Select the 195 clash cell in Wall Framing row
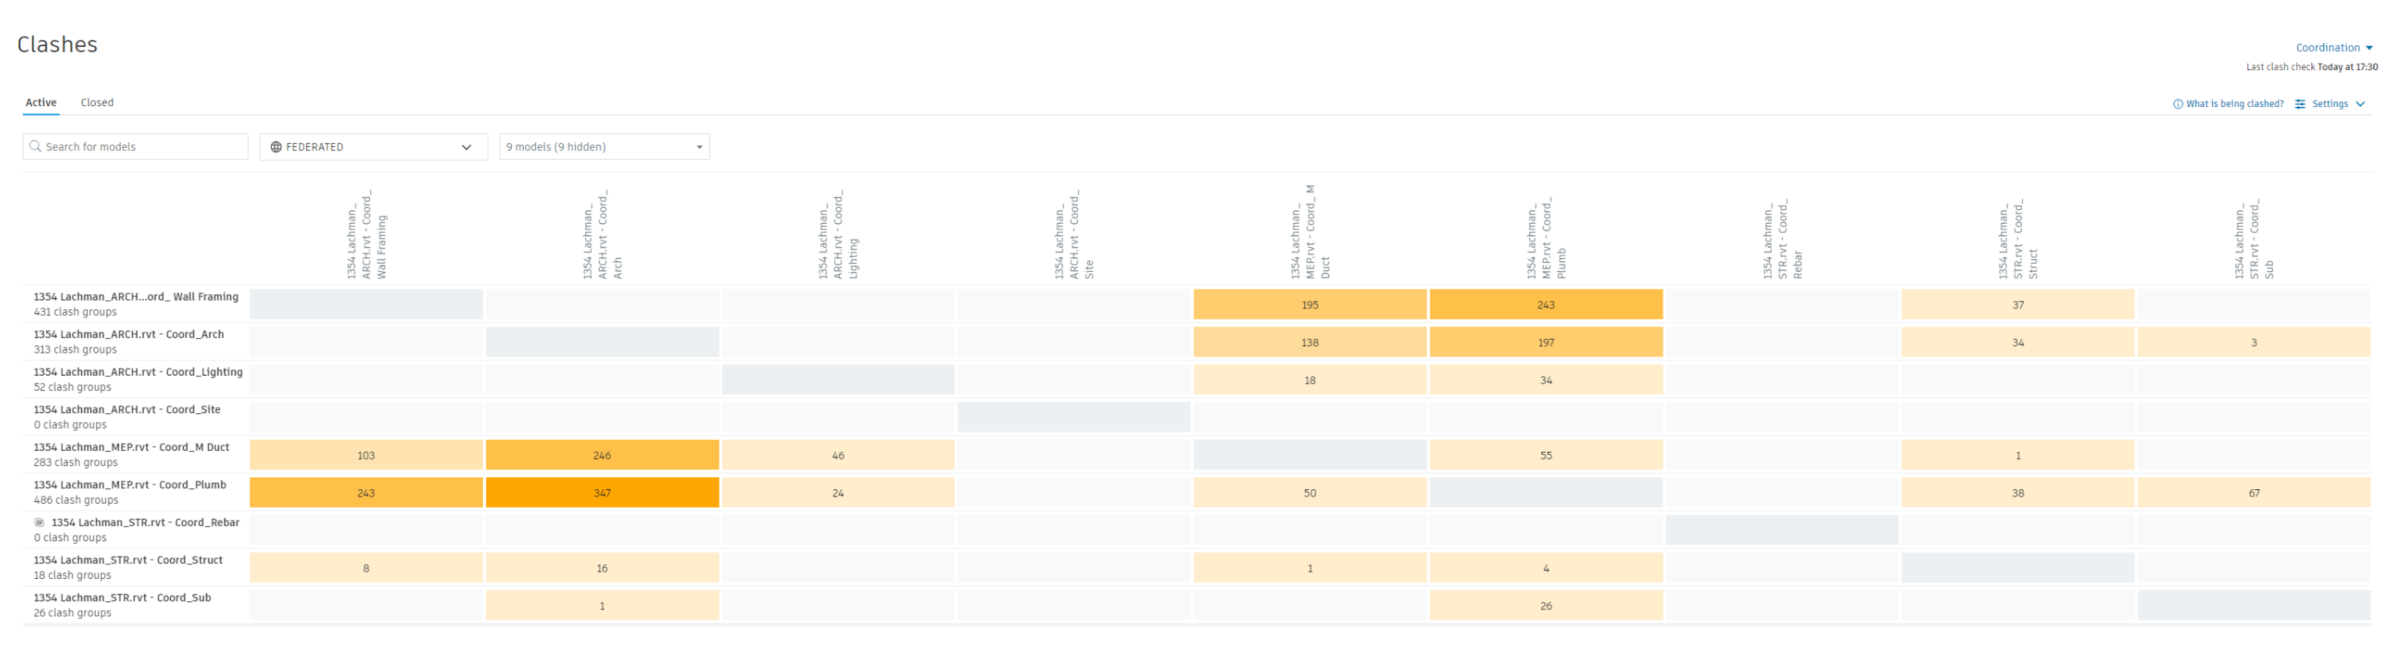This screenshot has width=2397, height=672. click(1310, 305)
